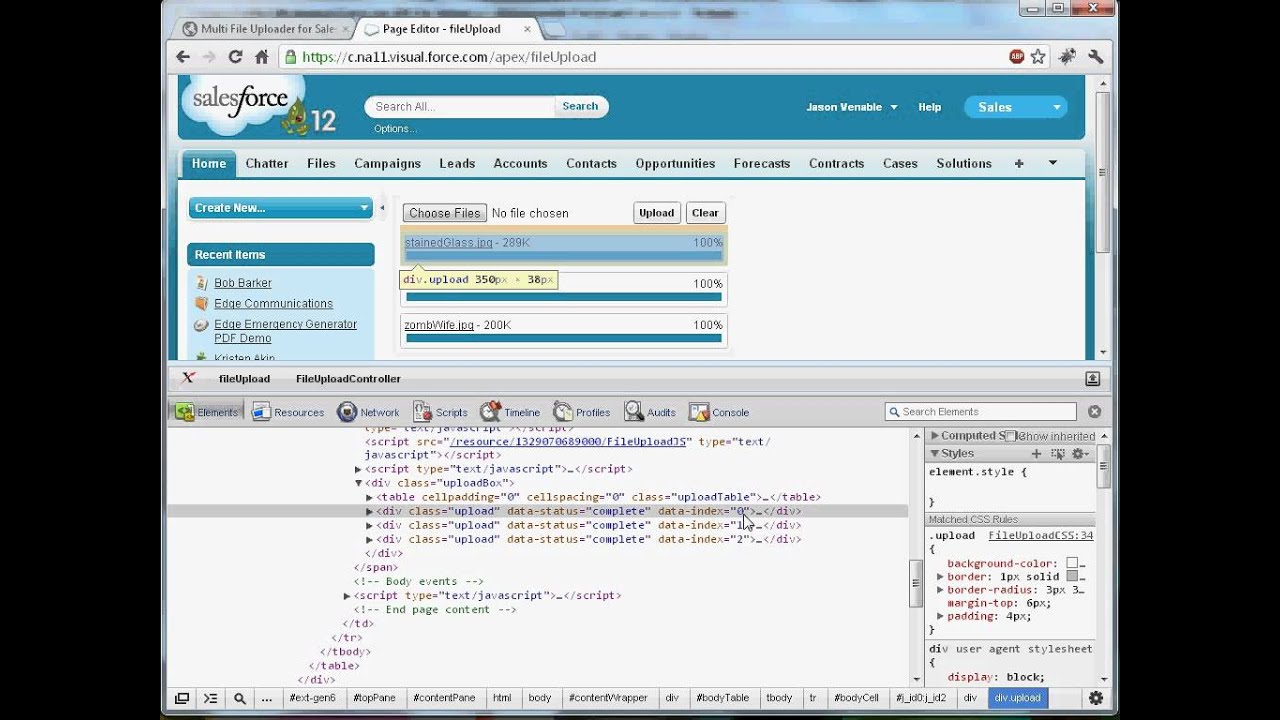
Task: Open the tab overflow arrow
Action: click(1052, 163)
